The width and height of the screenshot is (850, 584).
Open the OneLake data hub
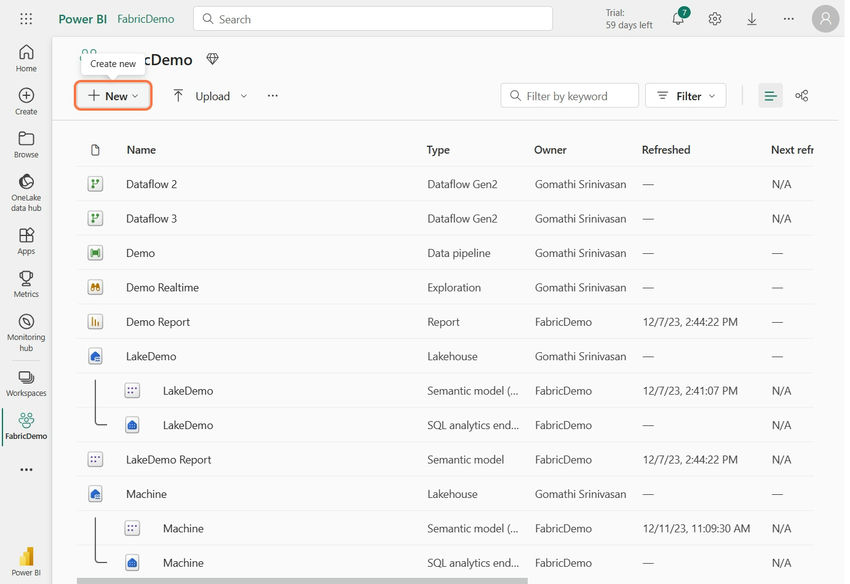pyautogui.click(x=26, y=192)
